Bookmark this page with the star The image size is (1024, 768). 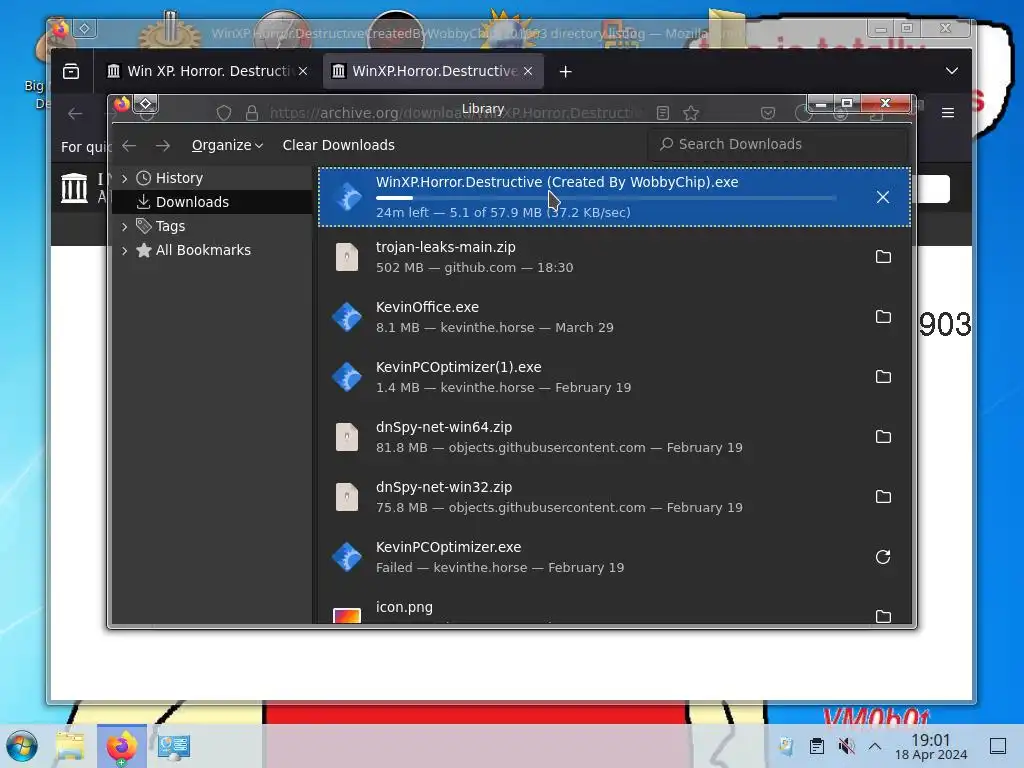tap(691, 113)
